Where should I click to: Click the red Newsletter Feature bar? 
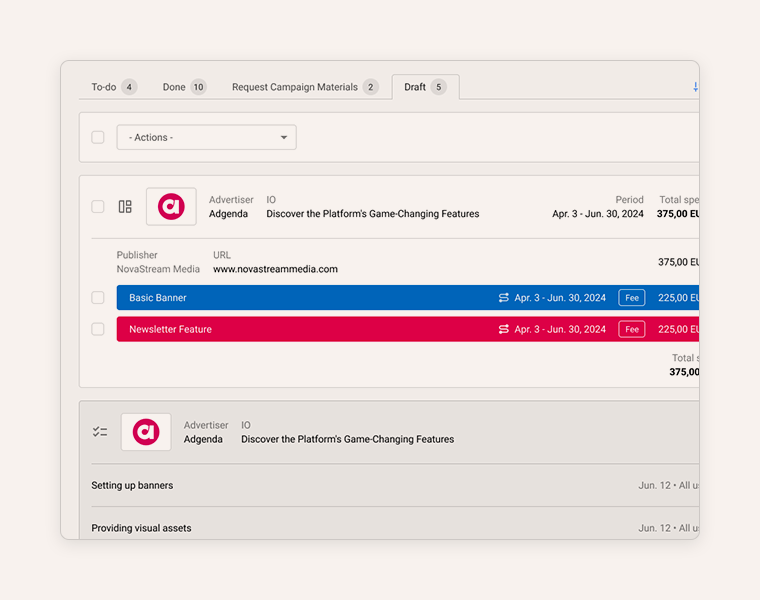pyautogui.click(x=300, y=329)
